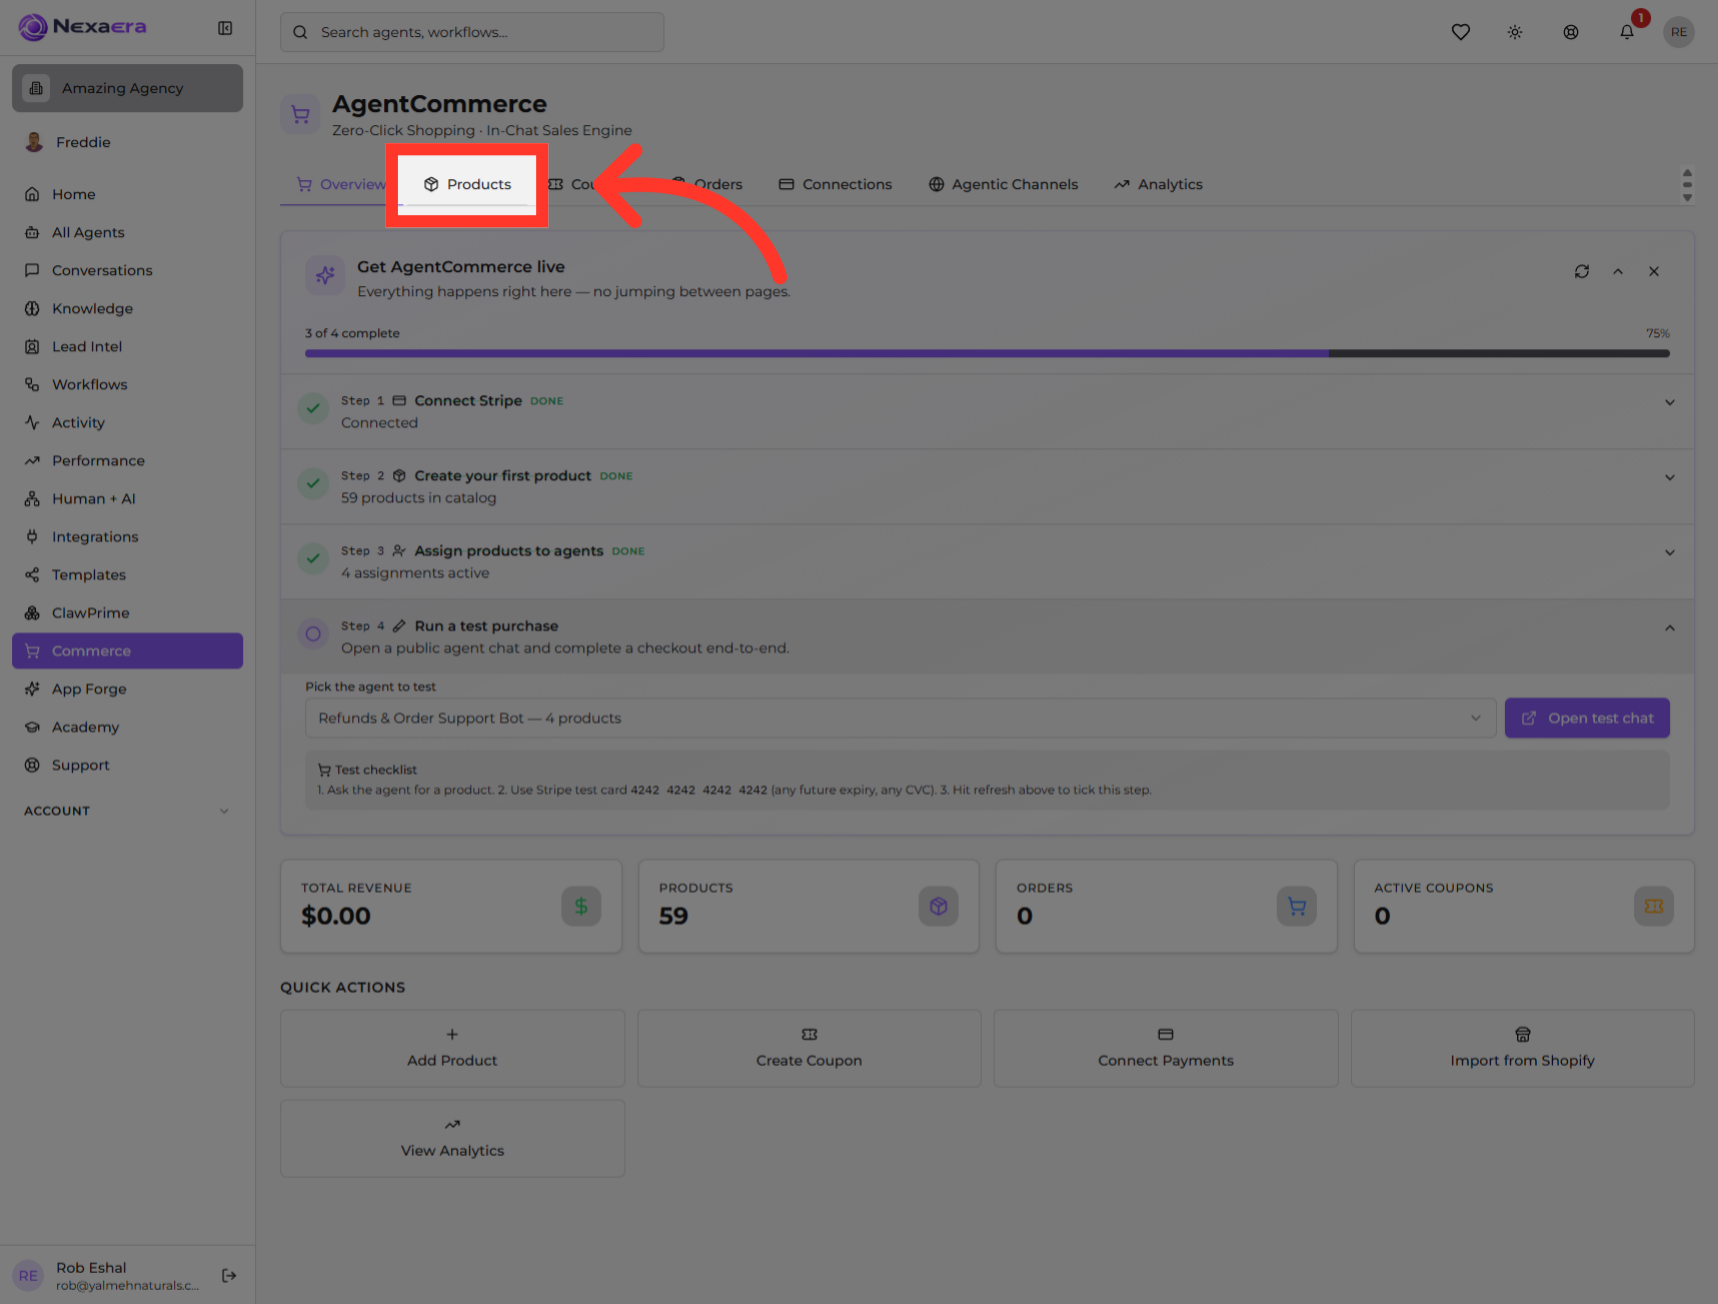Click the Orders card cart icon
The image size is (1718, 1304).
click(1296, 906)
